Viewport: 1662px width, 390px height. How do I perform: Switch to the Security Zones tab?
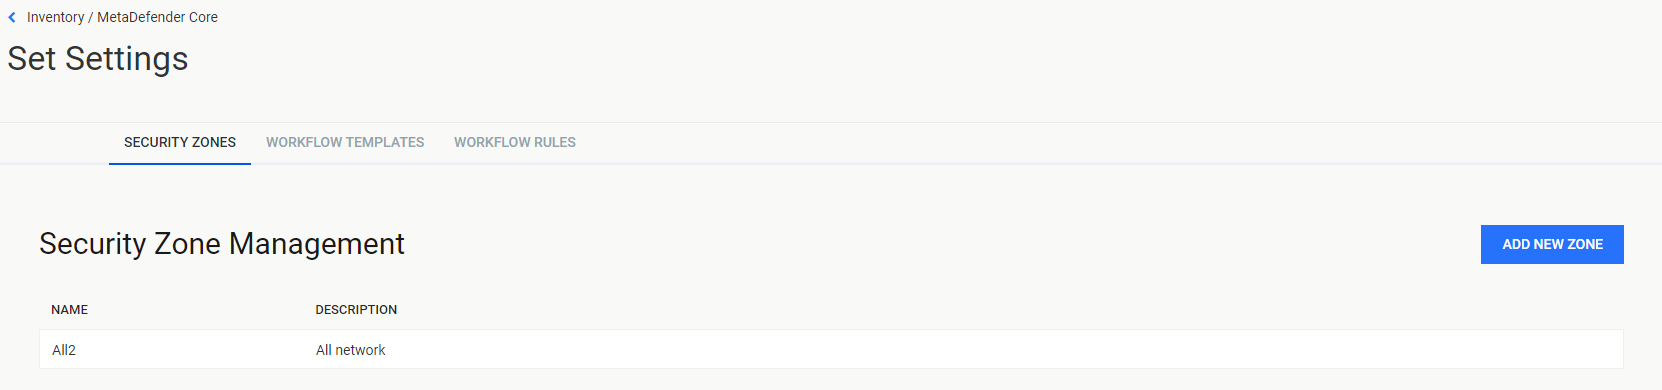pos(180,142)
